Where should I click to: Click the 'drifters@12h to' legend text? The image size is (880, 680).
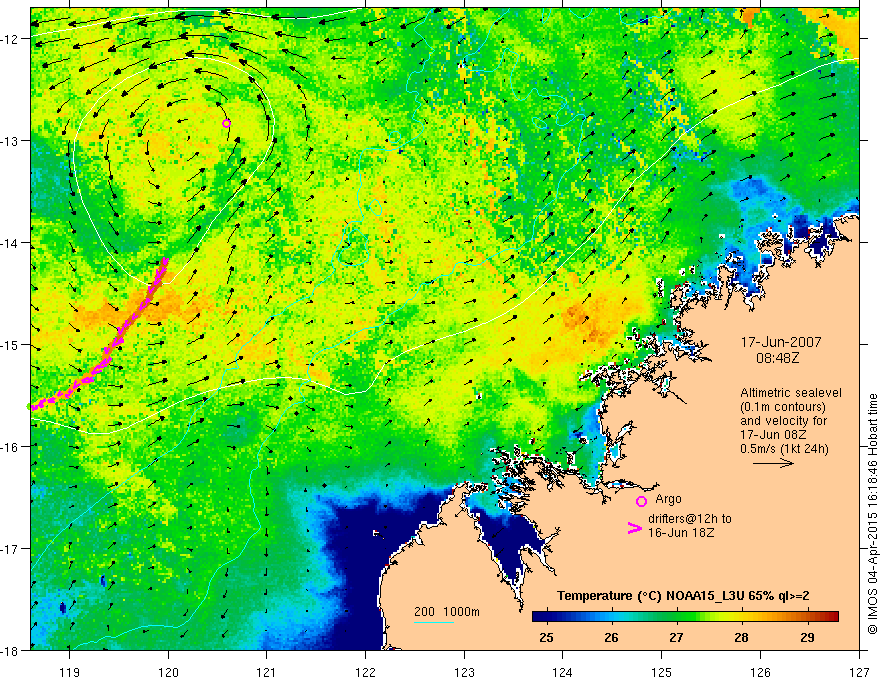[x=690, y=518]
